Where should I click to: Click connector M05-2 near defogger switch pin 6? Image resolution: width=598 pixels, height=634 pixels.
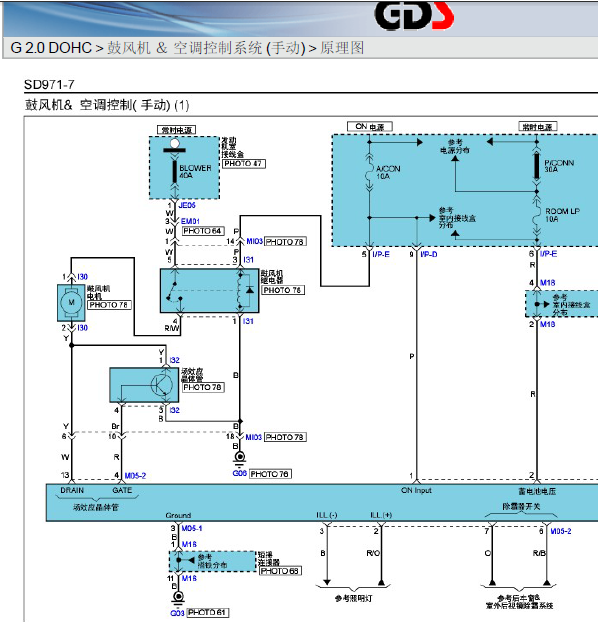[560, 531]
